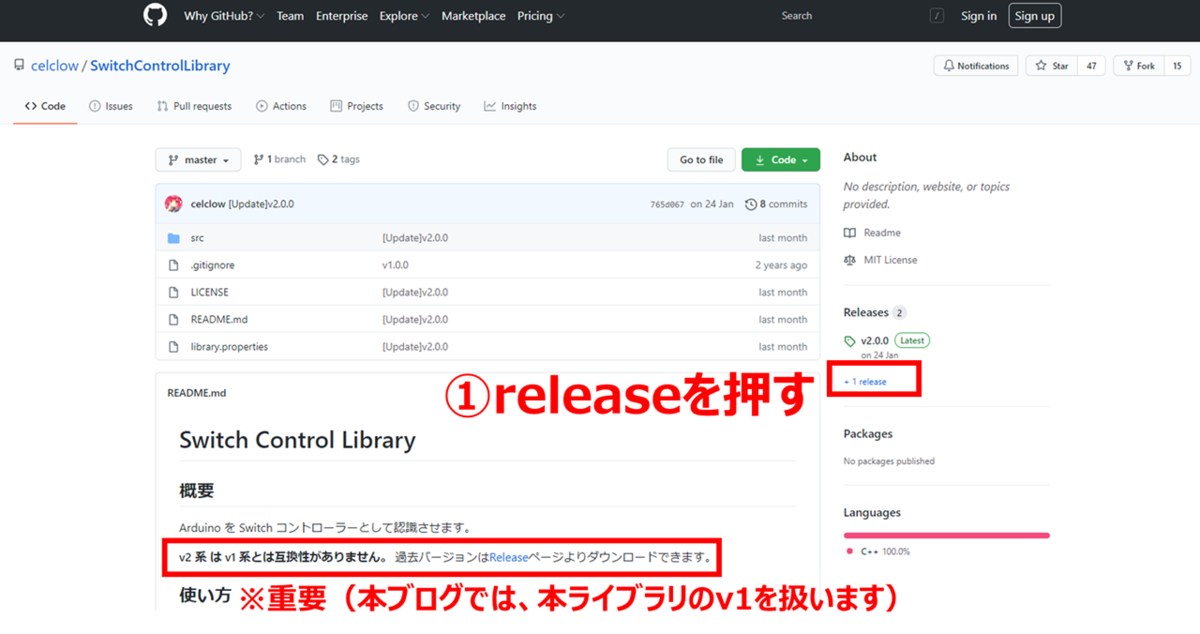1200x634 pixels.
Task: Click the Go to file button
Action: 701,160
